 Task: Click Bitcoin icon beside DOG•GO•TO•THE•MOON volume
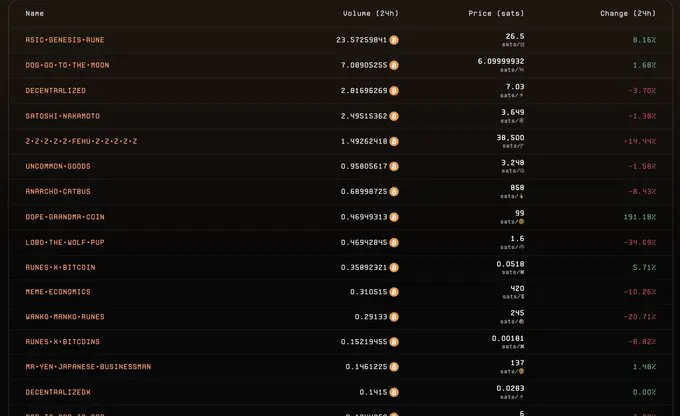pos(394,65)
